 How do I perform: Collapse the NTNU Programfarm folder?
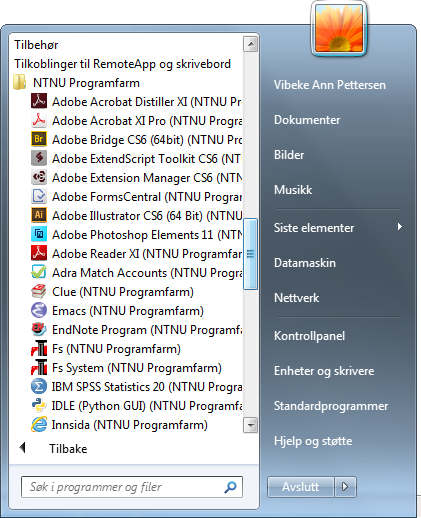coord(77,83)
